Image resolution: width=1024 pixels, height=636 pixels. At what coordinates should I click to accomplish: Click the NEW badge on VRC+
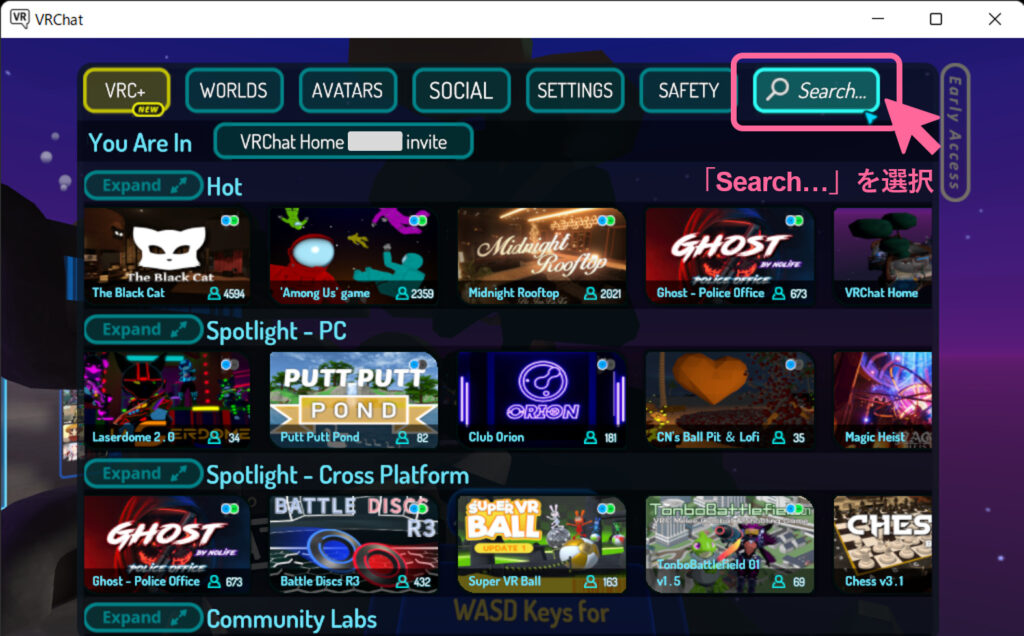pos(148,109)
